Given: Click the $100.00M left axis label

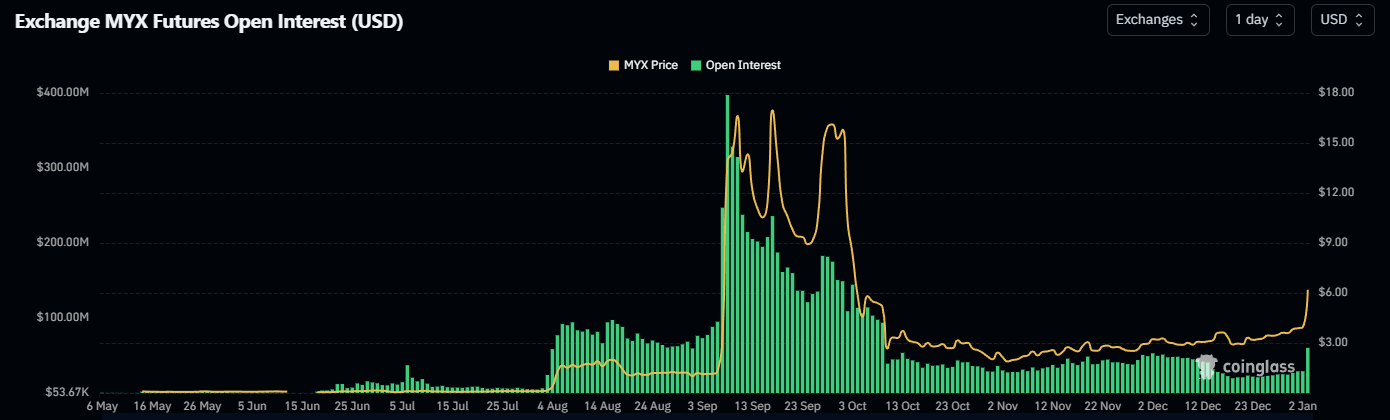Looking at the screenshot, I should 64,318.
